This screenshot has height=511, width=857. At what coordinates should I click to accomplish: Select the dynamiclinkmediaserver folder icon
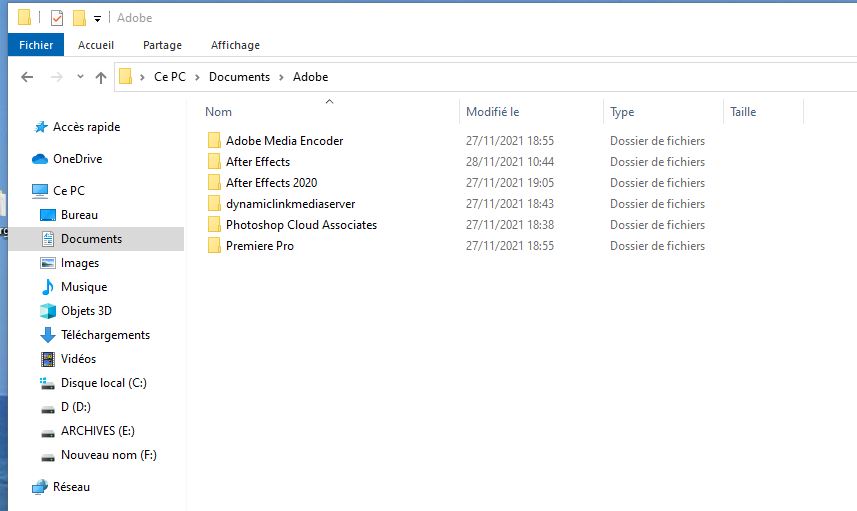pos(214,204)
